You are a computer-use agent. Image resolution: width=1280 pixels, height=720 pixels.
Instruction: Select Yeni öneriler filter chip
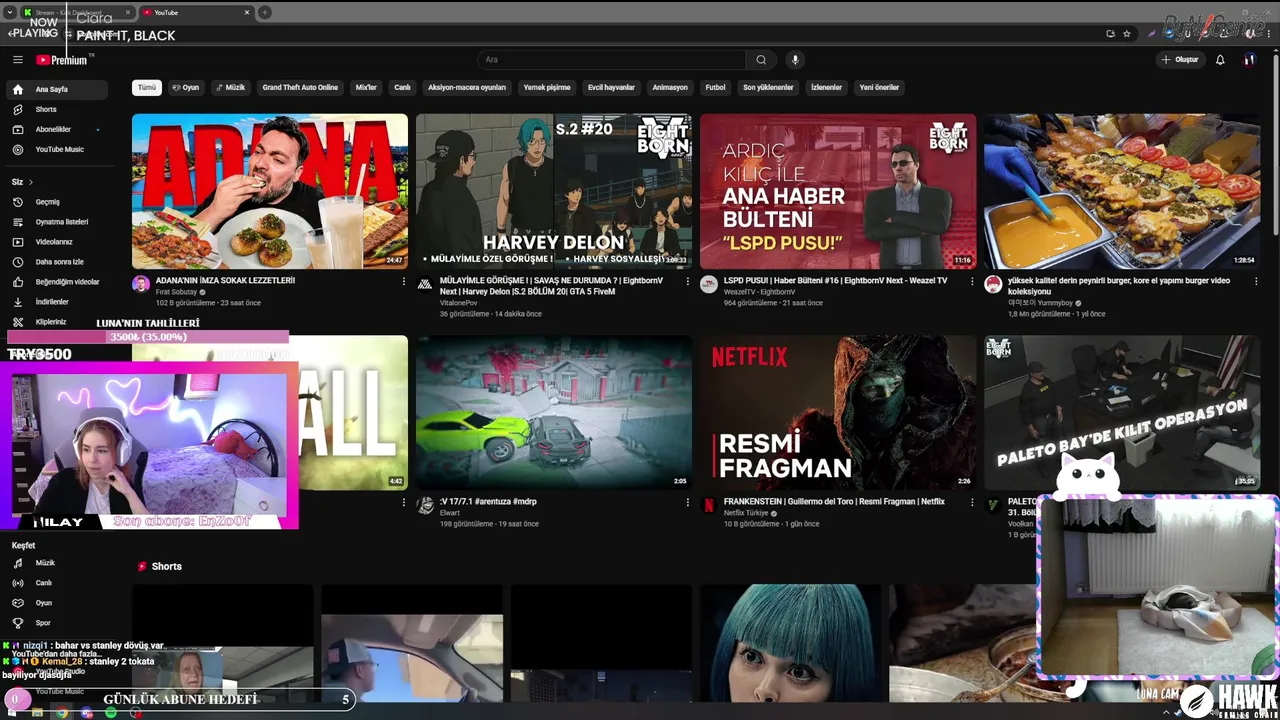879,88
